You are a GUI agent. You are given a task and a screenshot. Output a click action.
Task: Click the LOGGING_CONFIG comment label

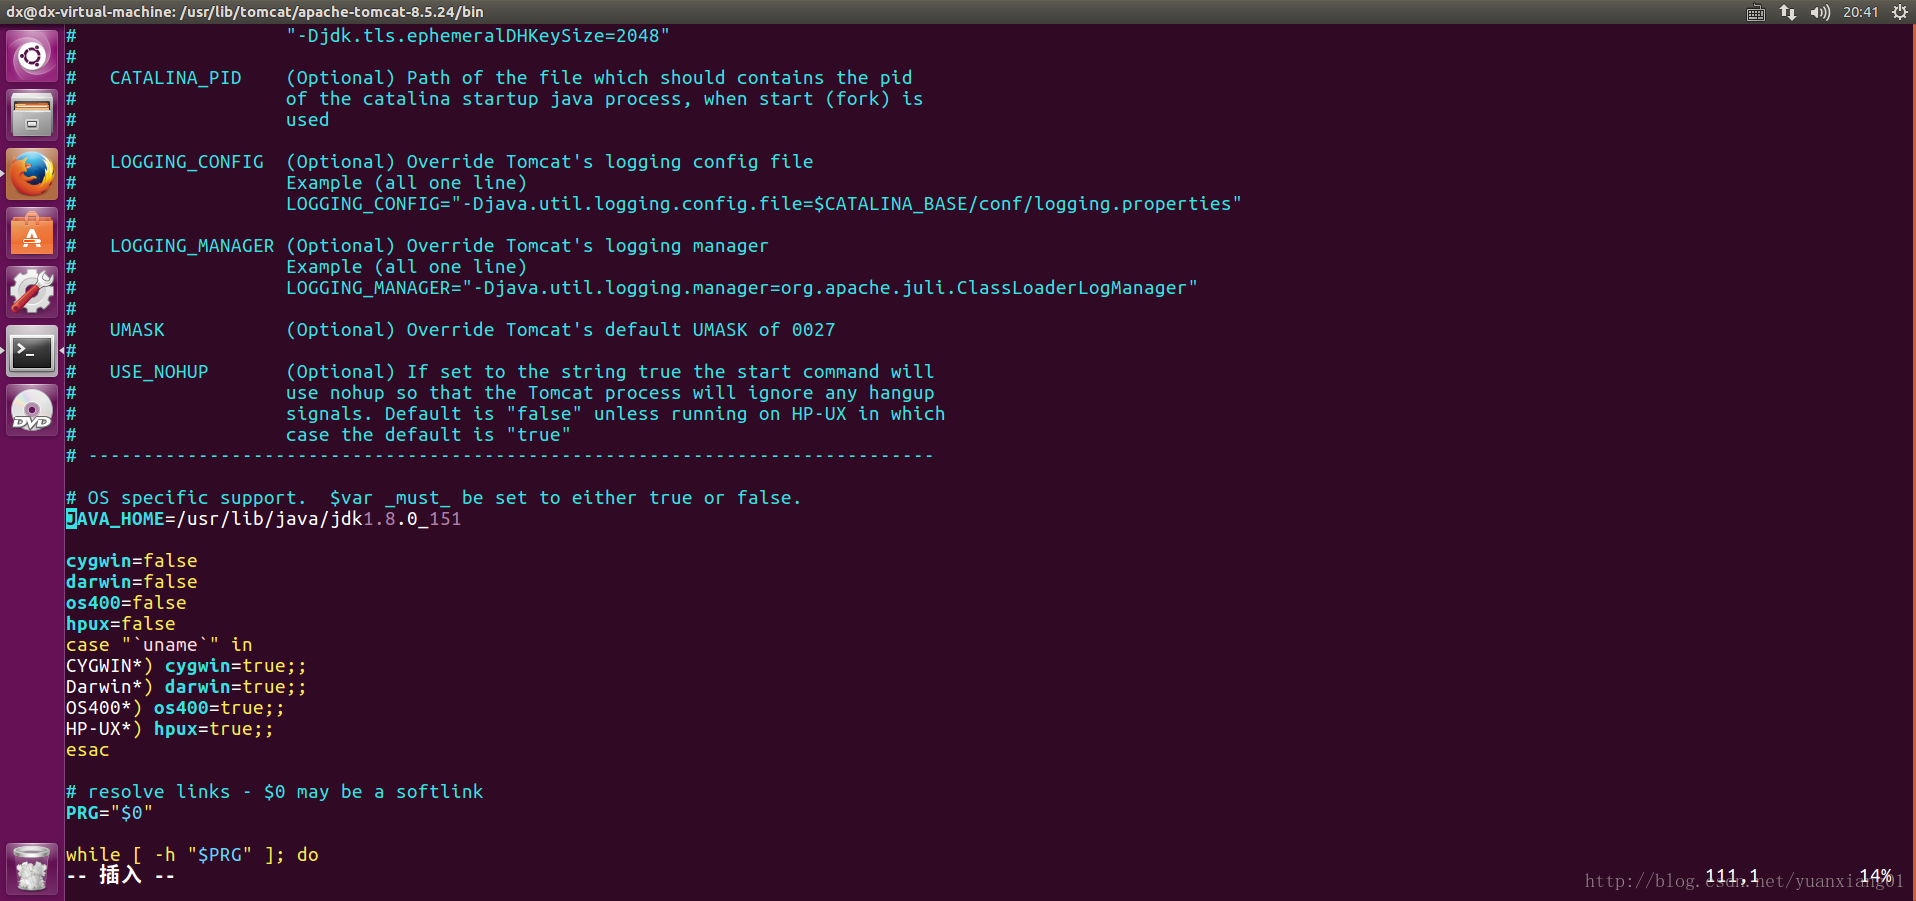(187, 162)
